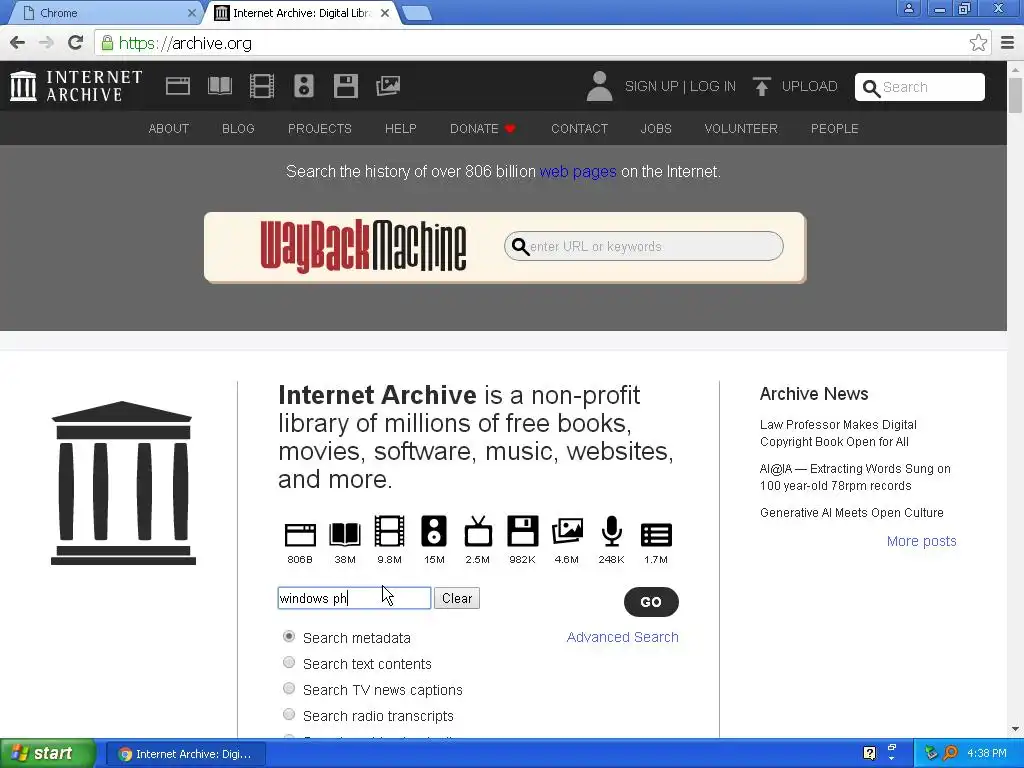The width and height of the screenshot is (1024, 768).
Task: Select the Search TV news captions option
Action: pos(289,688)
